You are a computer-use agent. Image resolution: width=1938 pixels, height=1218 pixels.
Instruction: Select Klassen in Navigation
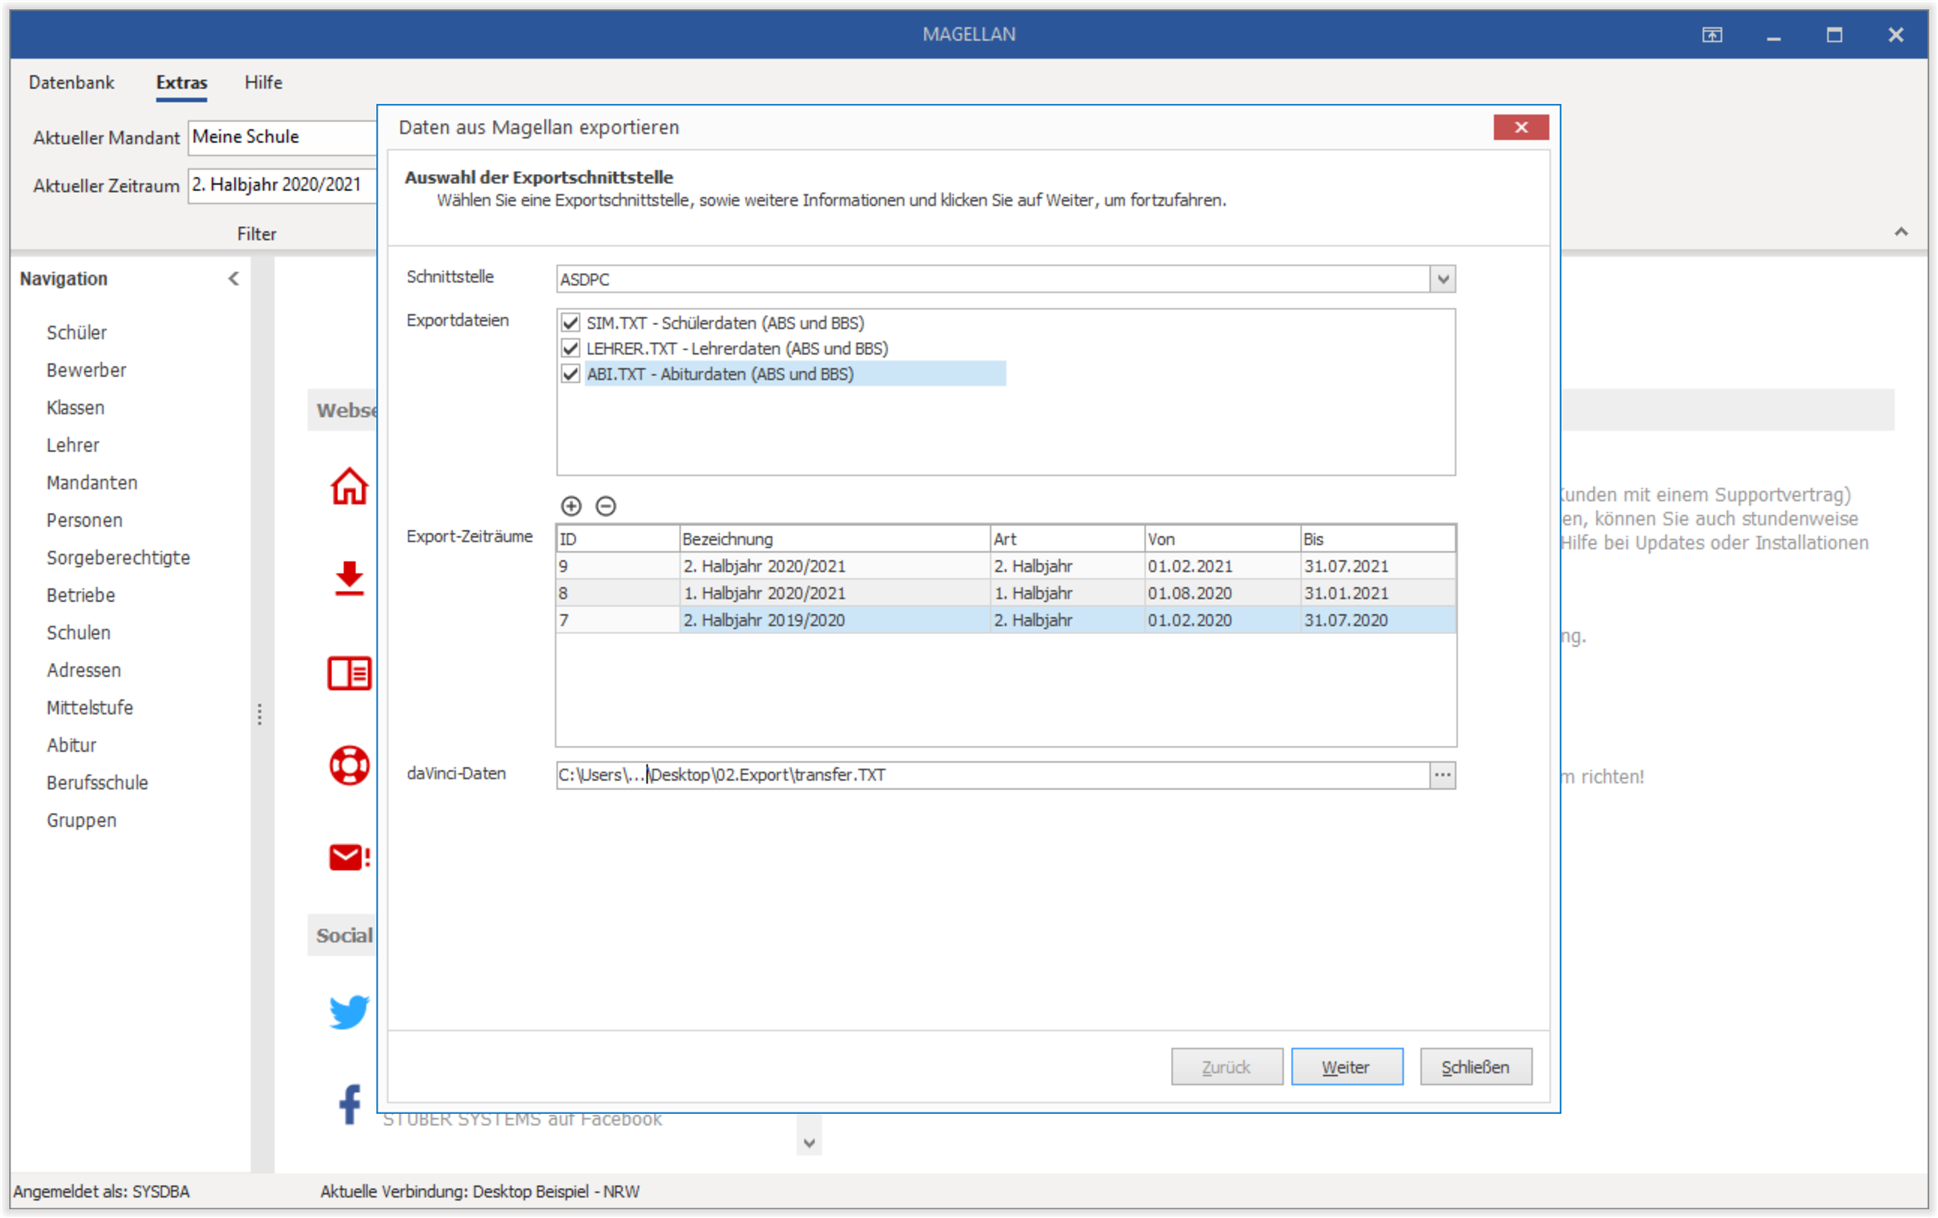75,408
